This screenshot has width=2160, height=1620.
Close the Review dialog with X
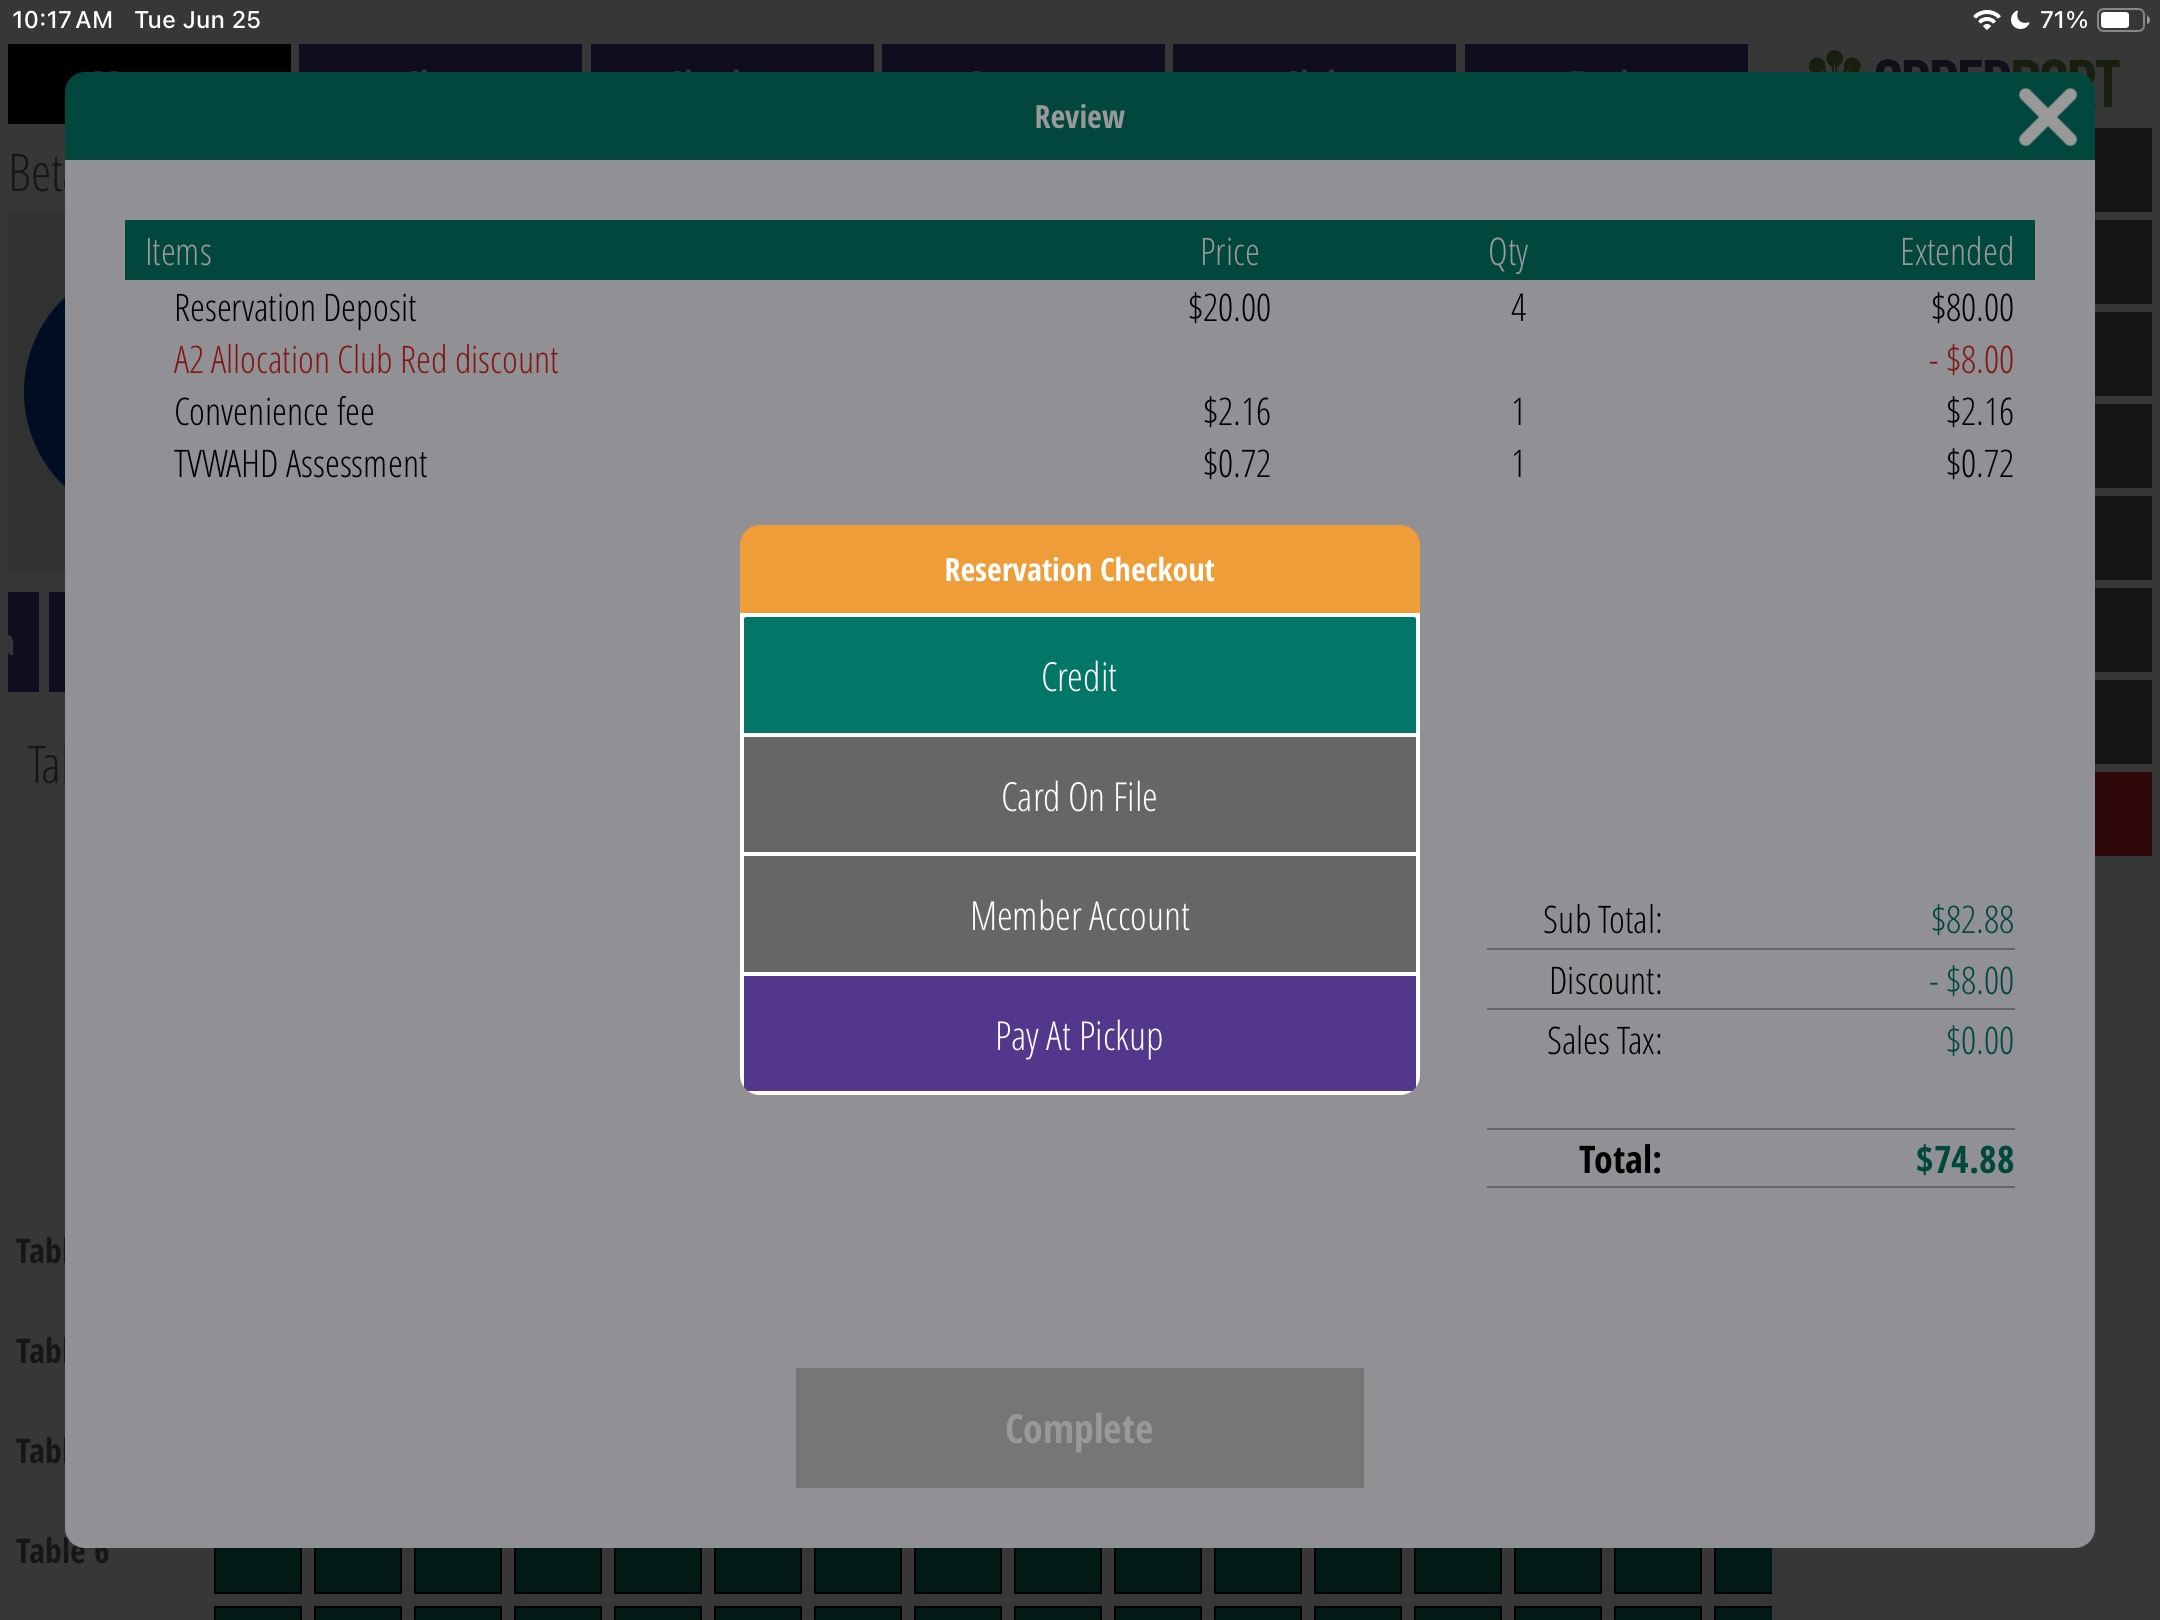pos(2046,118)
